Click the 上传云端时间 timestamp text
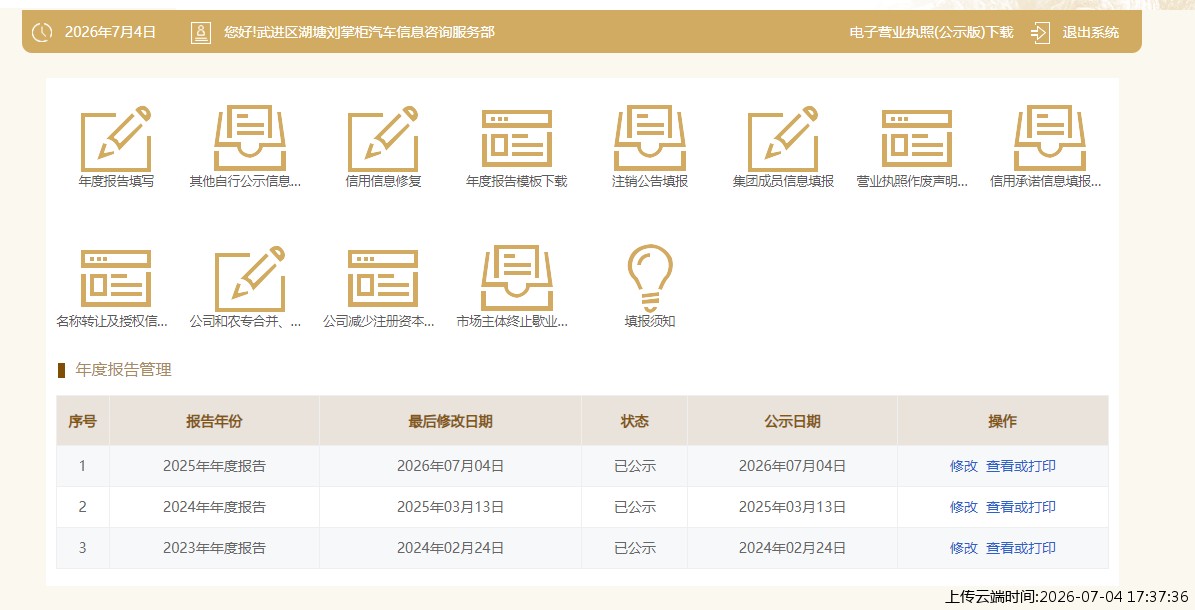 tap(1067, 596)
